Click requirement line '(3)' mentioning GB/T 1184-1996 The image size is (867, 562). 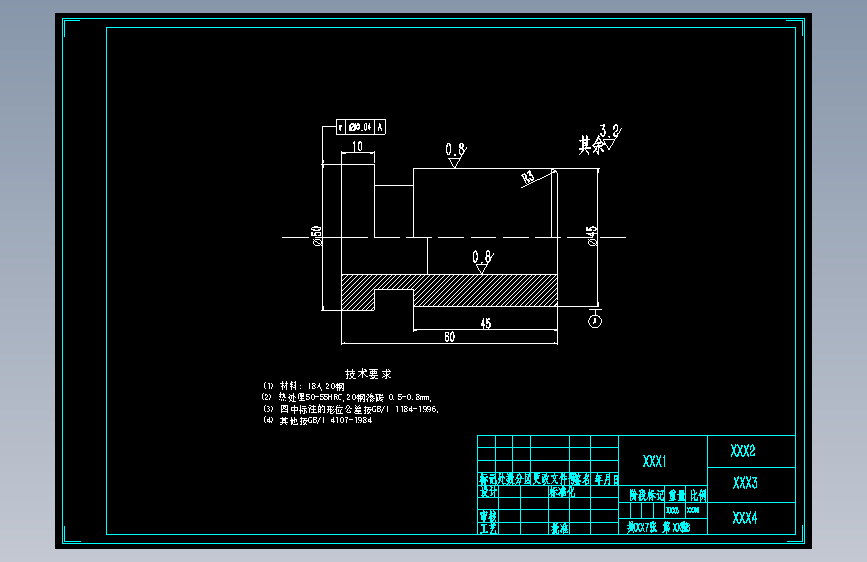point(351,409)
